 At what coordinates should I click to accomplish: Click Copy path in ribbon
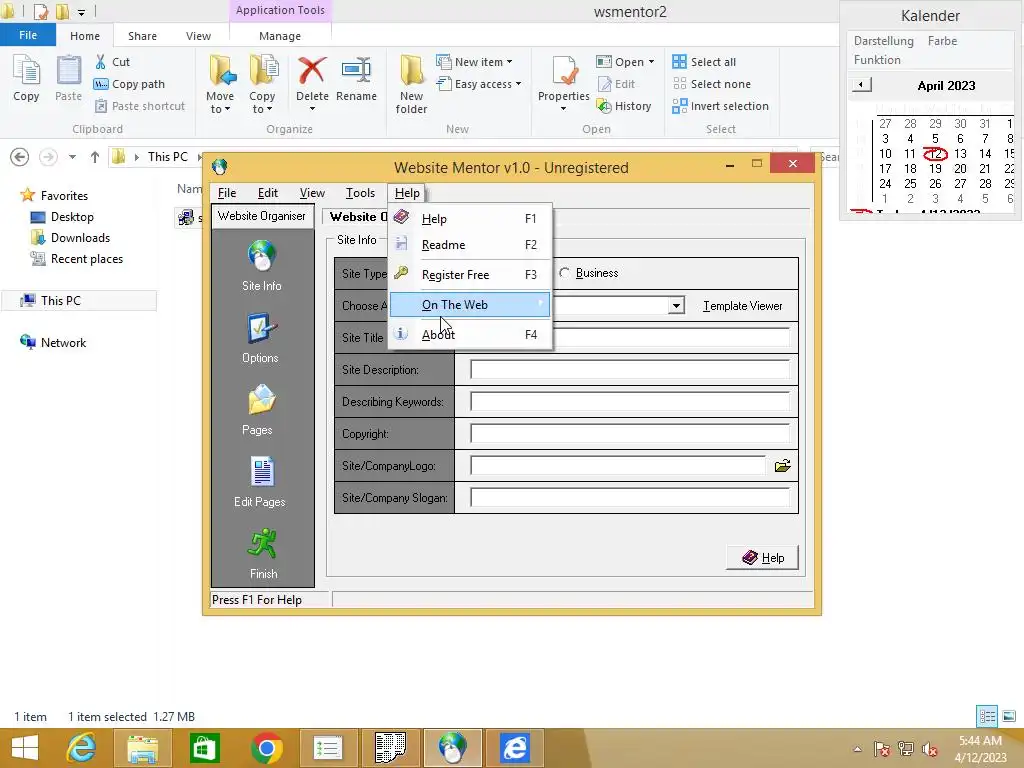click(x=129, y=84)
